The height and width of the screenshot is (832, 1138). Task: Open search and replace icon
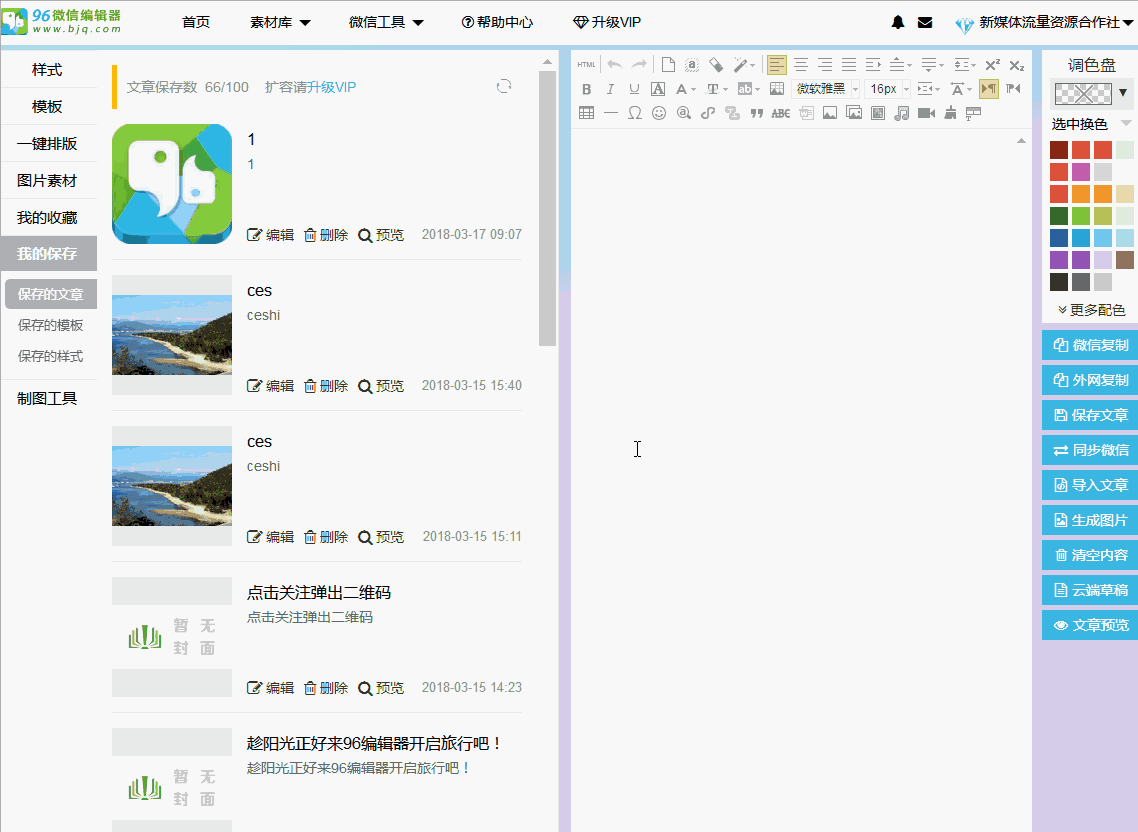(x=684, y=113)
